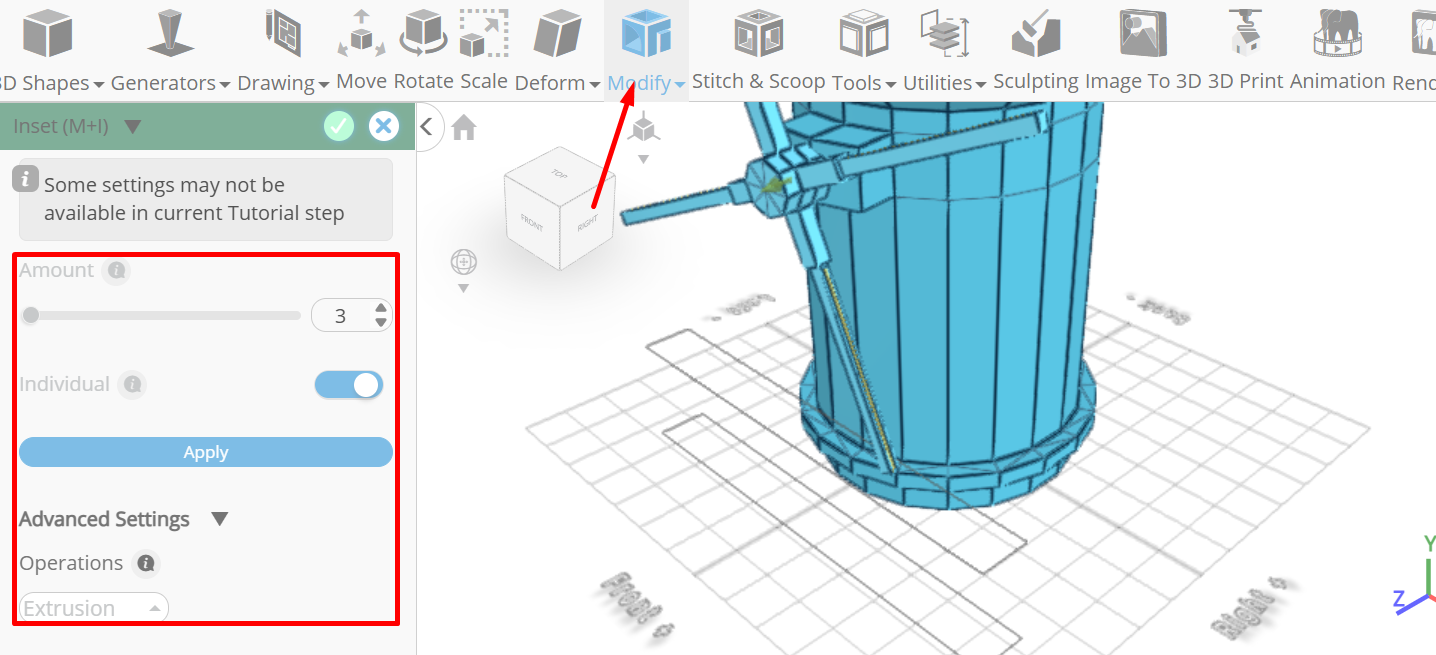Collapse the Advanced Settings section

(220, 520)
